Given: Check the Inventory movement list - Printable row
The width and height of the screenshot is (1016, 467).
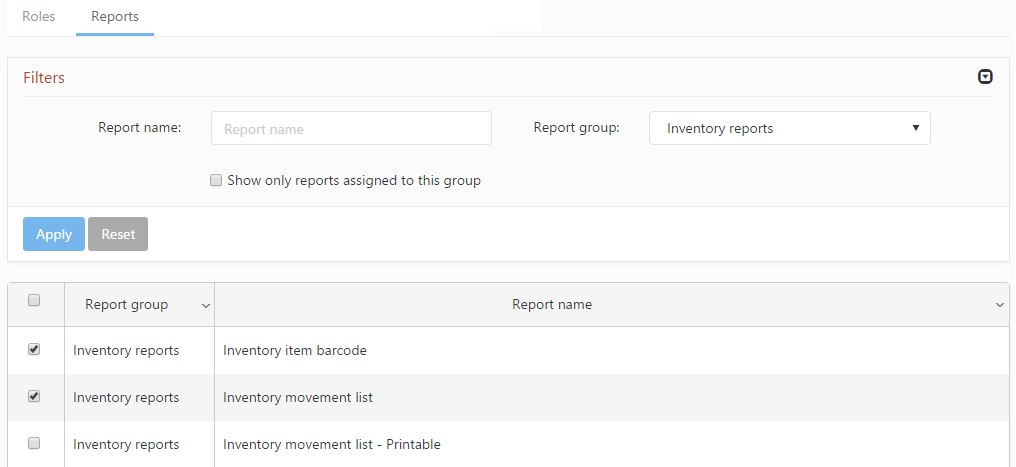Looking at the screenshot, I should [34, 442].
